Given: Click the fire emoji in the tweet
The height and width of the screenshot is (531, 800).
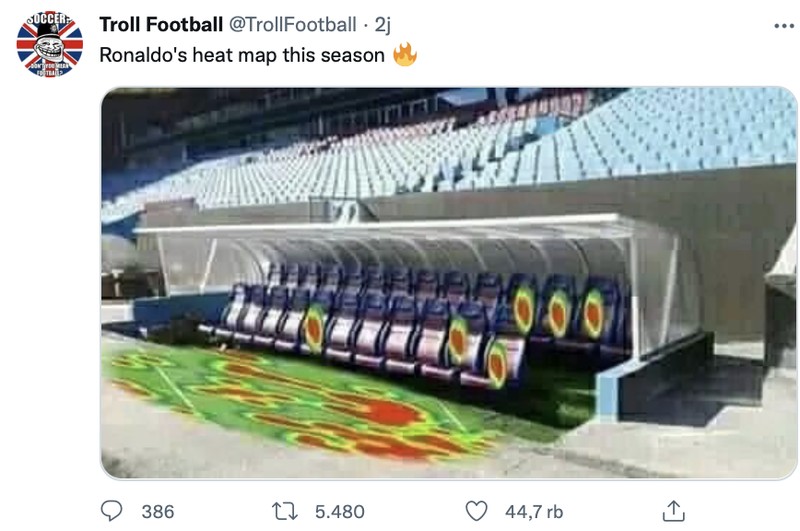Looking at the screenshot, I should (404, 54).
